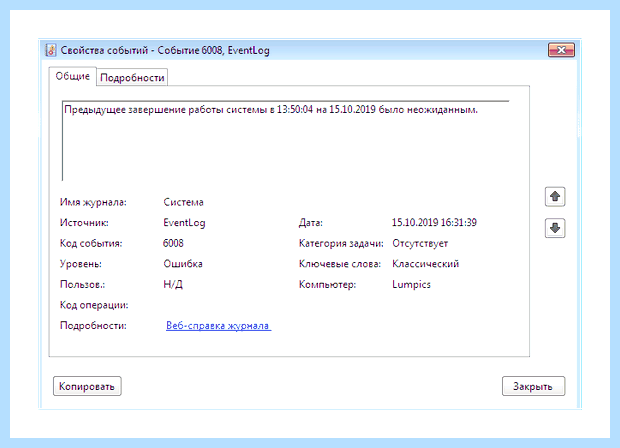Click the Категория задачи label
The height and width of the screenshot is (448, 620).
point(341,244)
